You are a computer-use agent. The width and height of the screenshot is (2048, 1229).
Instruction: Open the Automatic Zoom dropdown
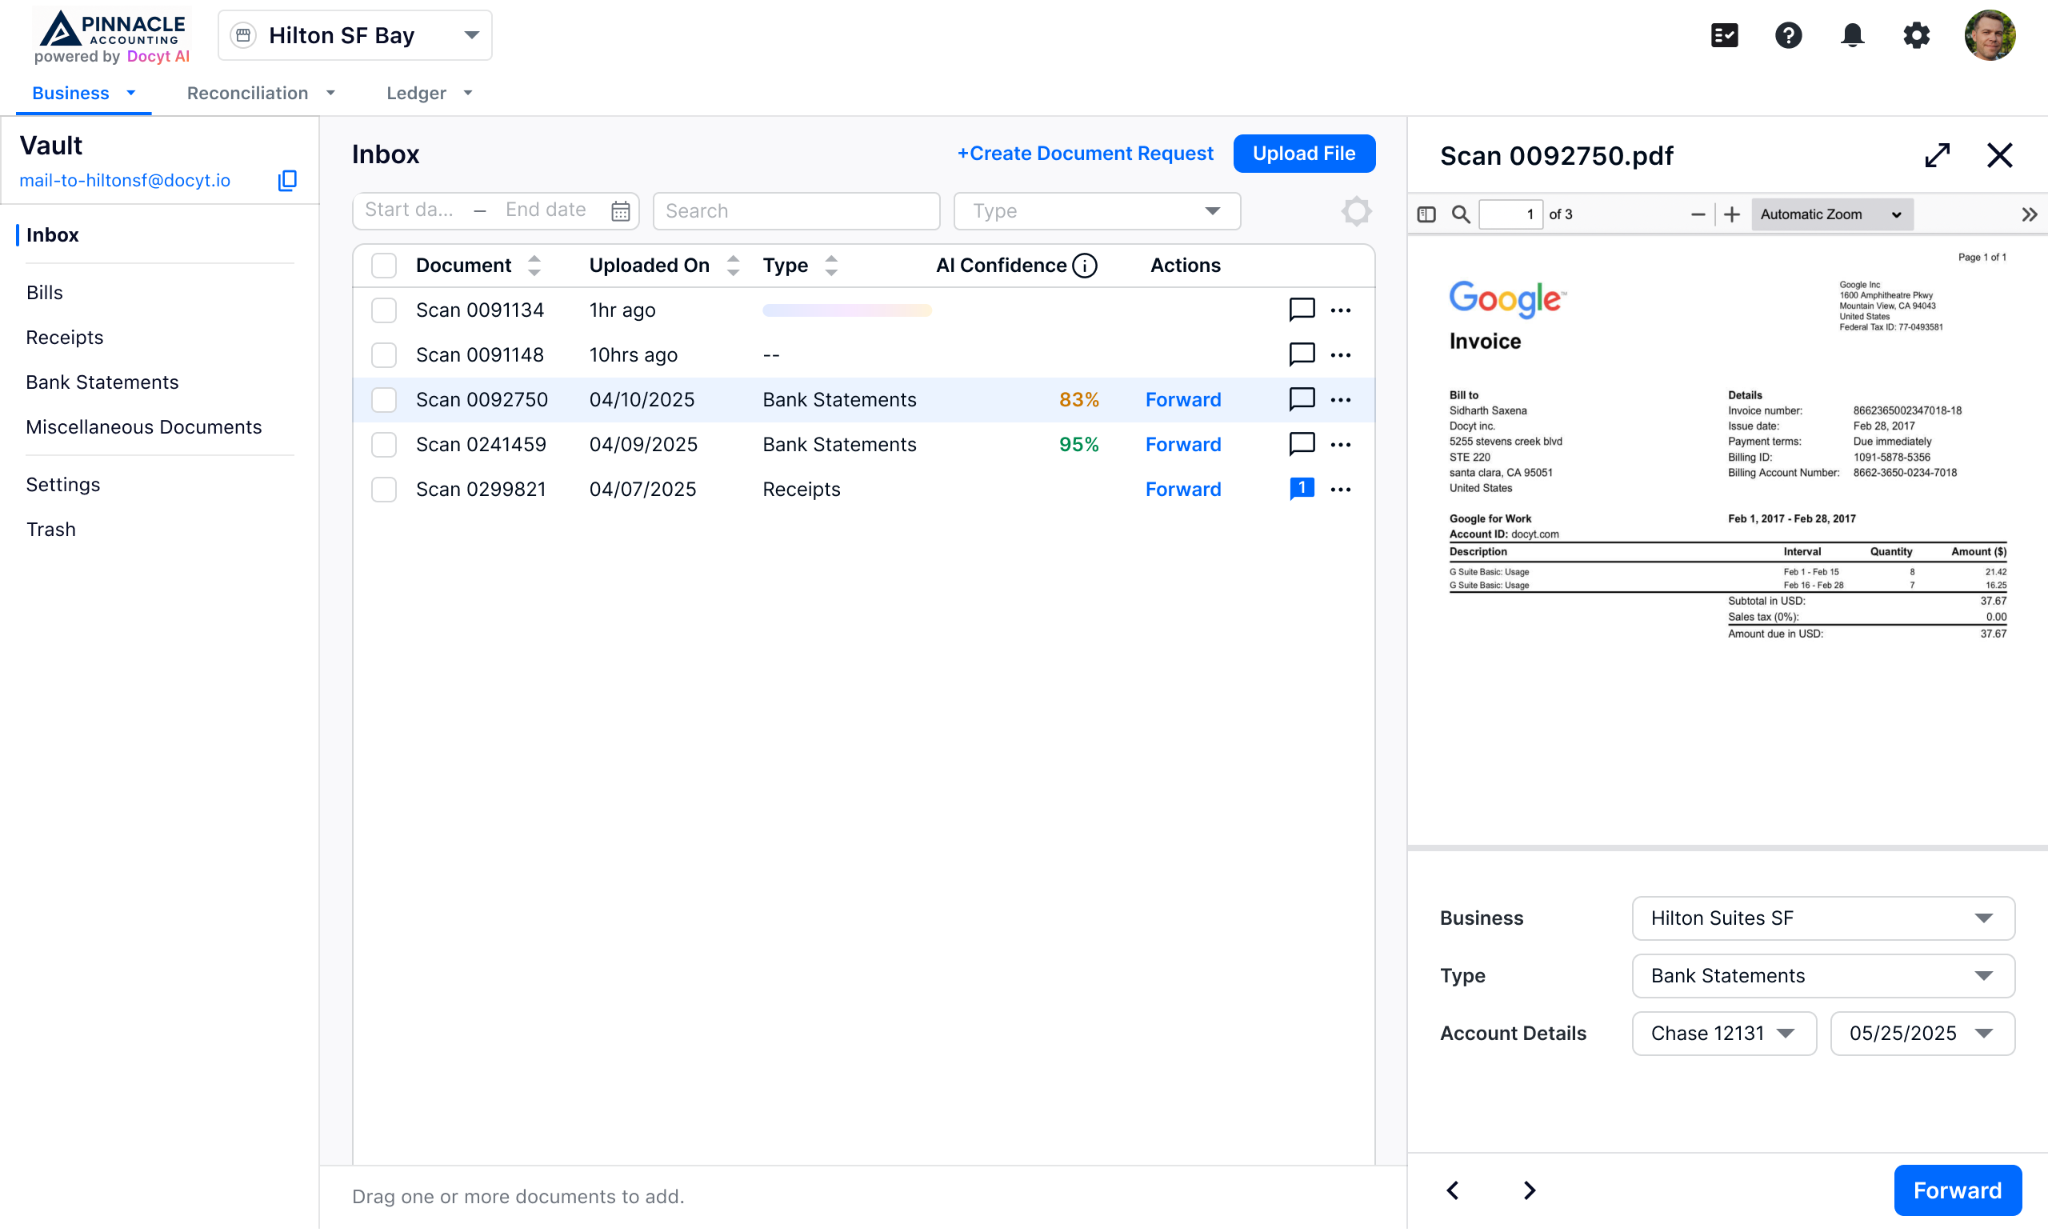click(1832, 214)
